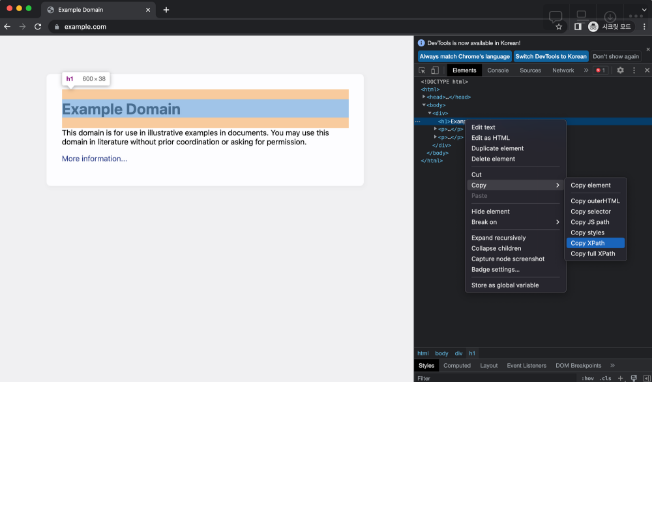Image resolution: width=652 pixels, height=512 pixels.
Task: Open Chrome's three-dot menu
Action: pyautogui.click(x=644, y=27)
